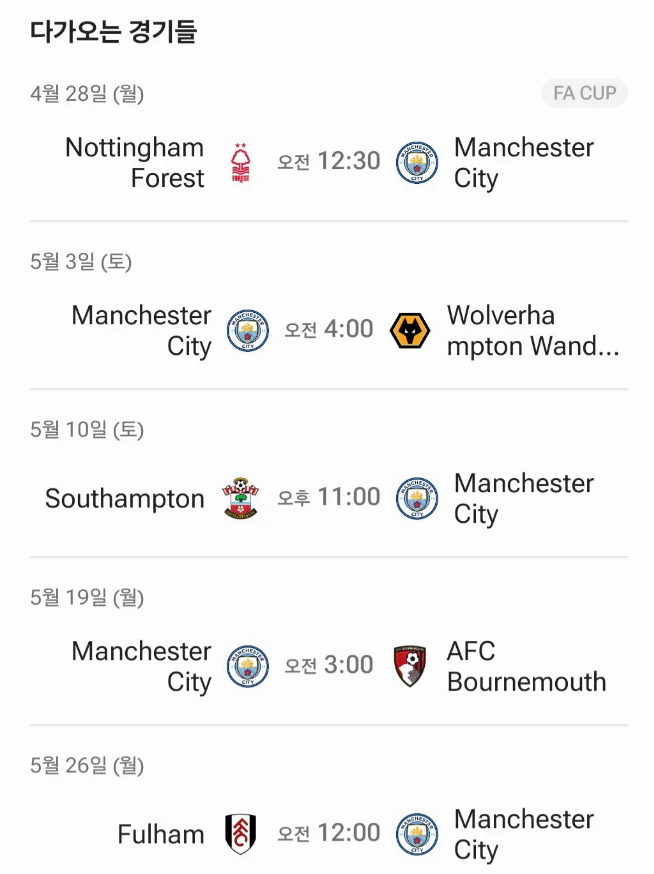Screen dimensions: 654x874
Task: Click the Fulham club crest
Action: point(241,834)
